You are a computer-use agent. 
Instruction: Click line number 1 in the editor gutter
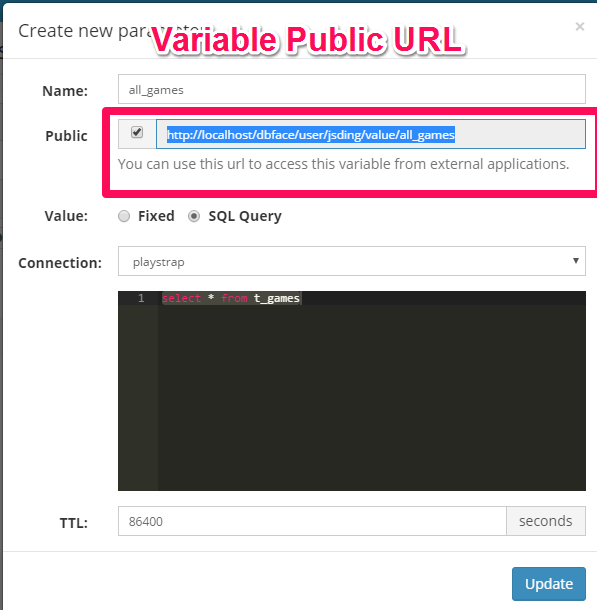pyautogui.click(x=141, y=298)
